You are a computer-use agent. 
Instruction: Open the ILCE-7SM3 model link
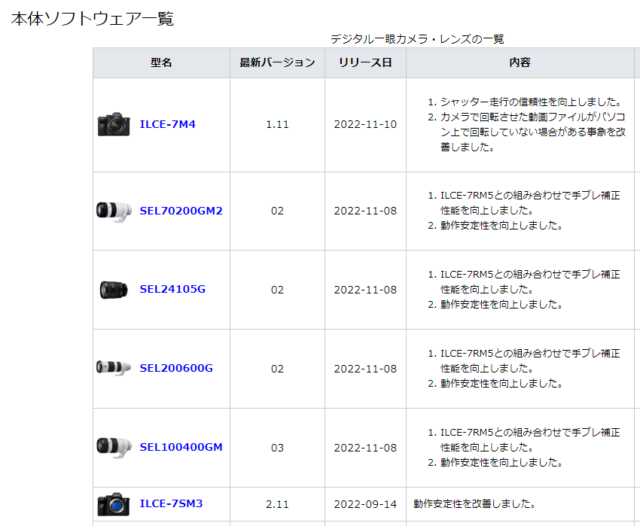(171, 503)
